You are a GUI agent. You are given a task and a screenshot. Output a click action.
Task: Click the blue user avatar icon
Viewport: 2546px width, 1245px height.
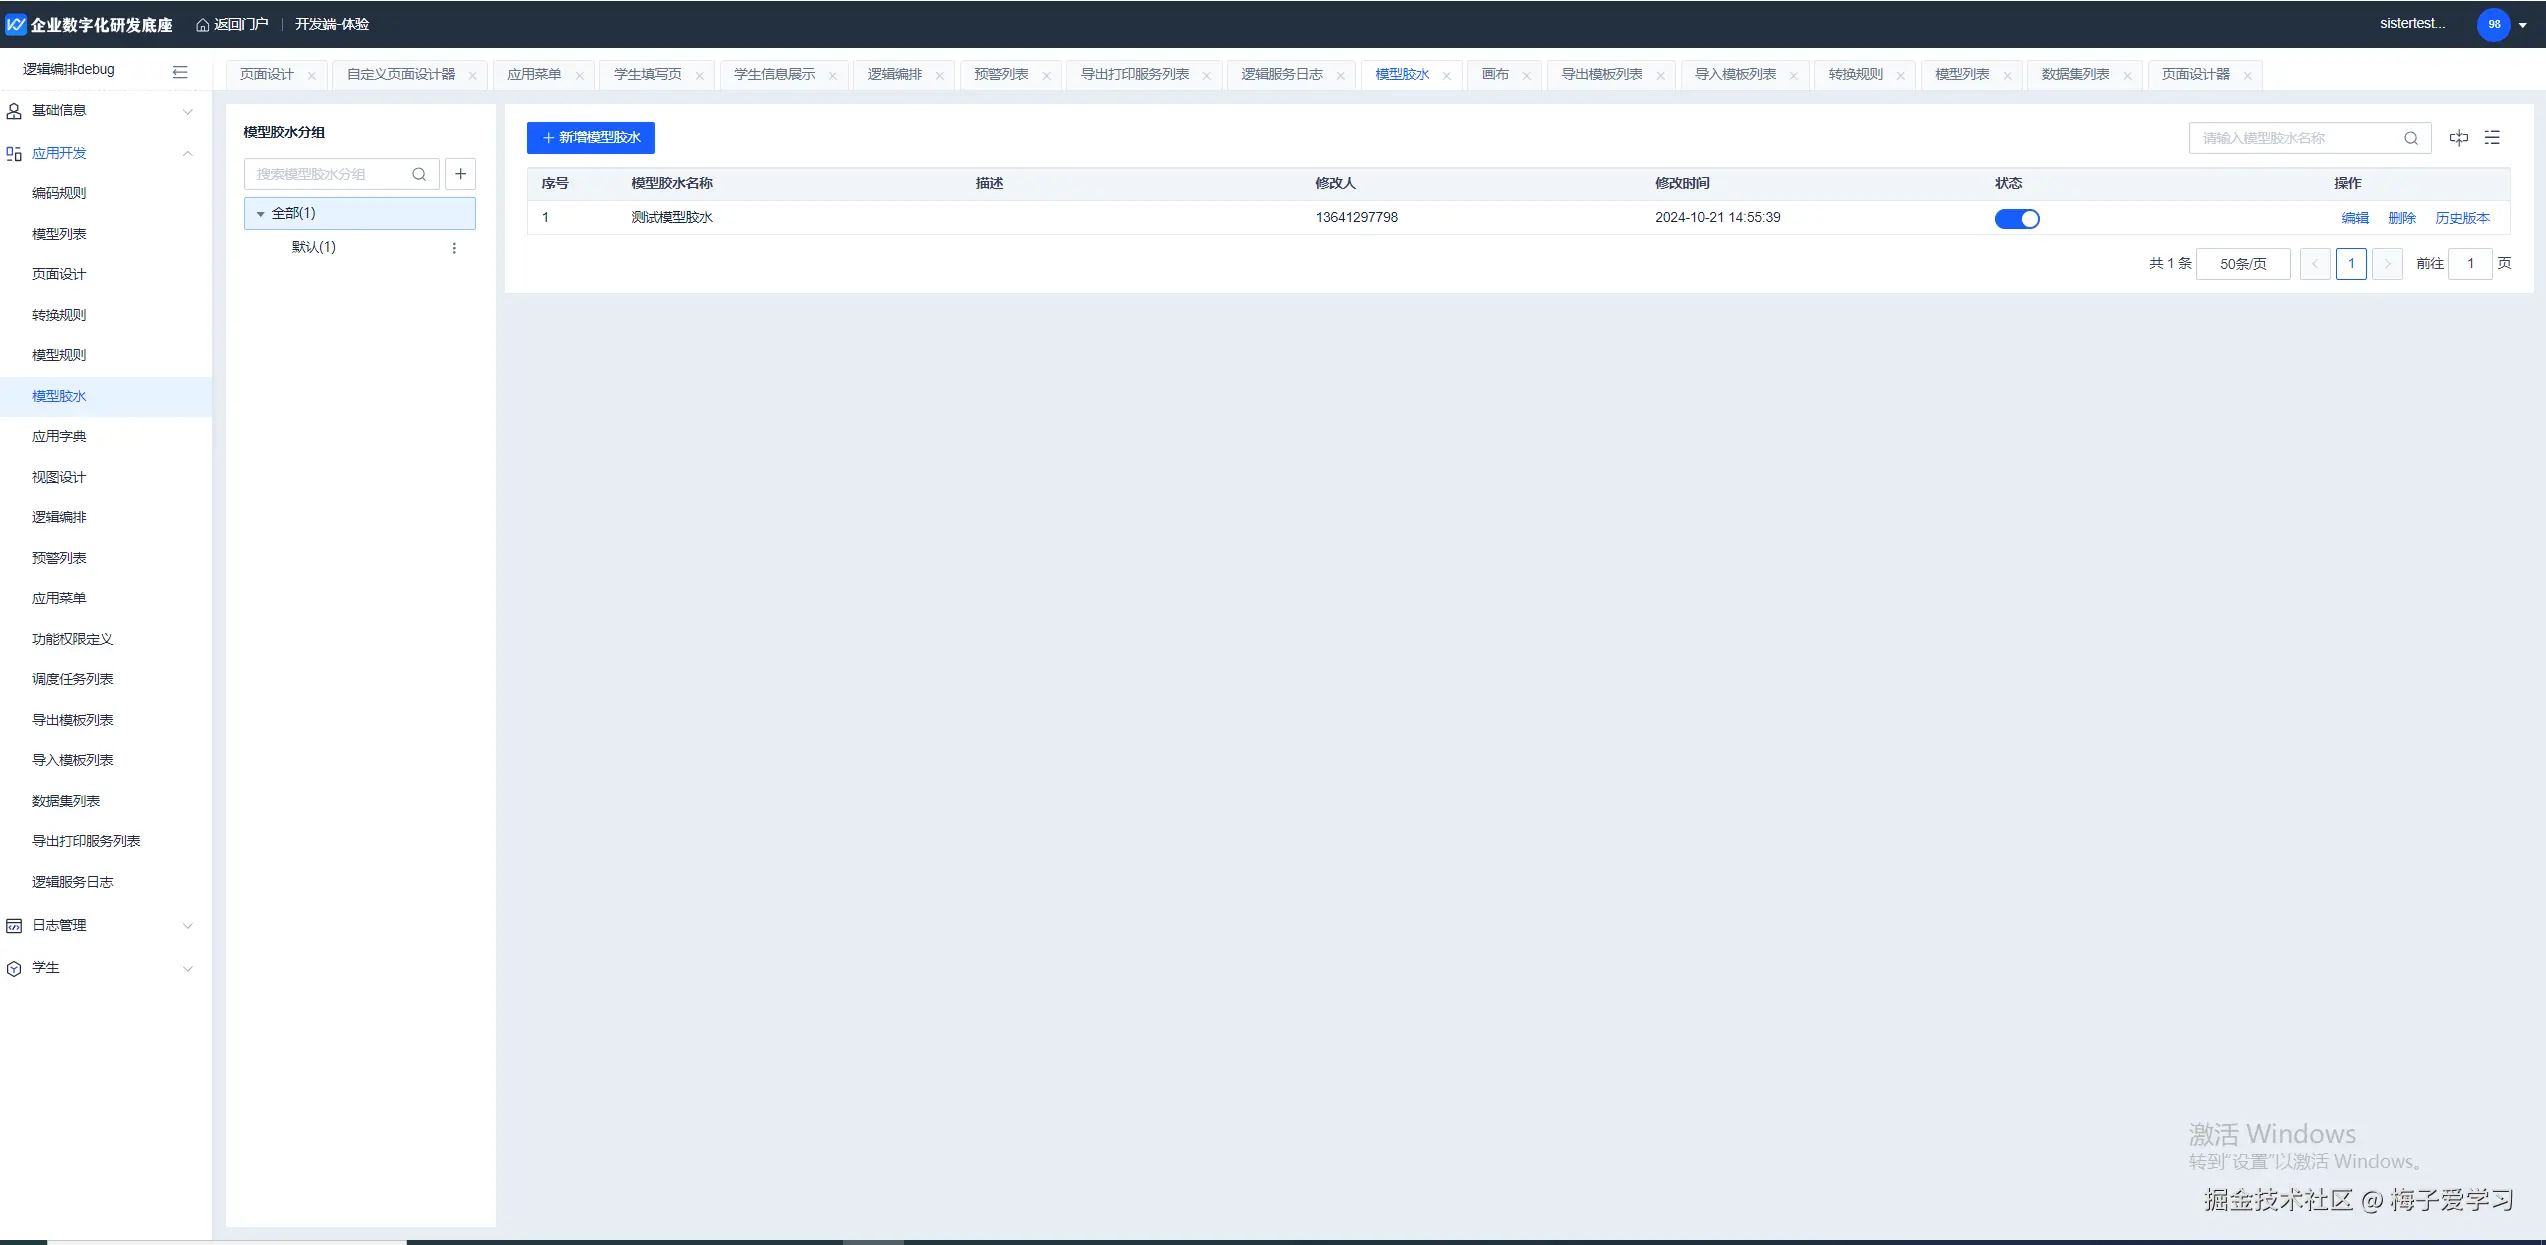tap(2493, 24)
